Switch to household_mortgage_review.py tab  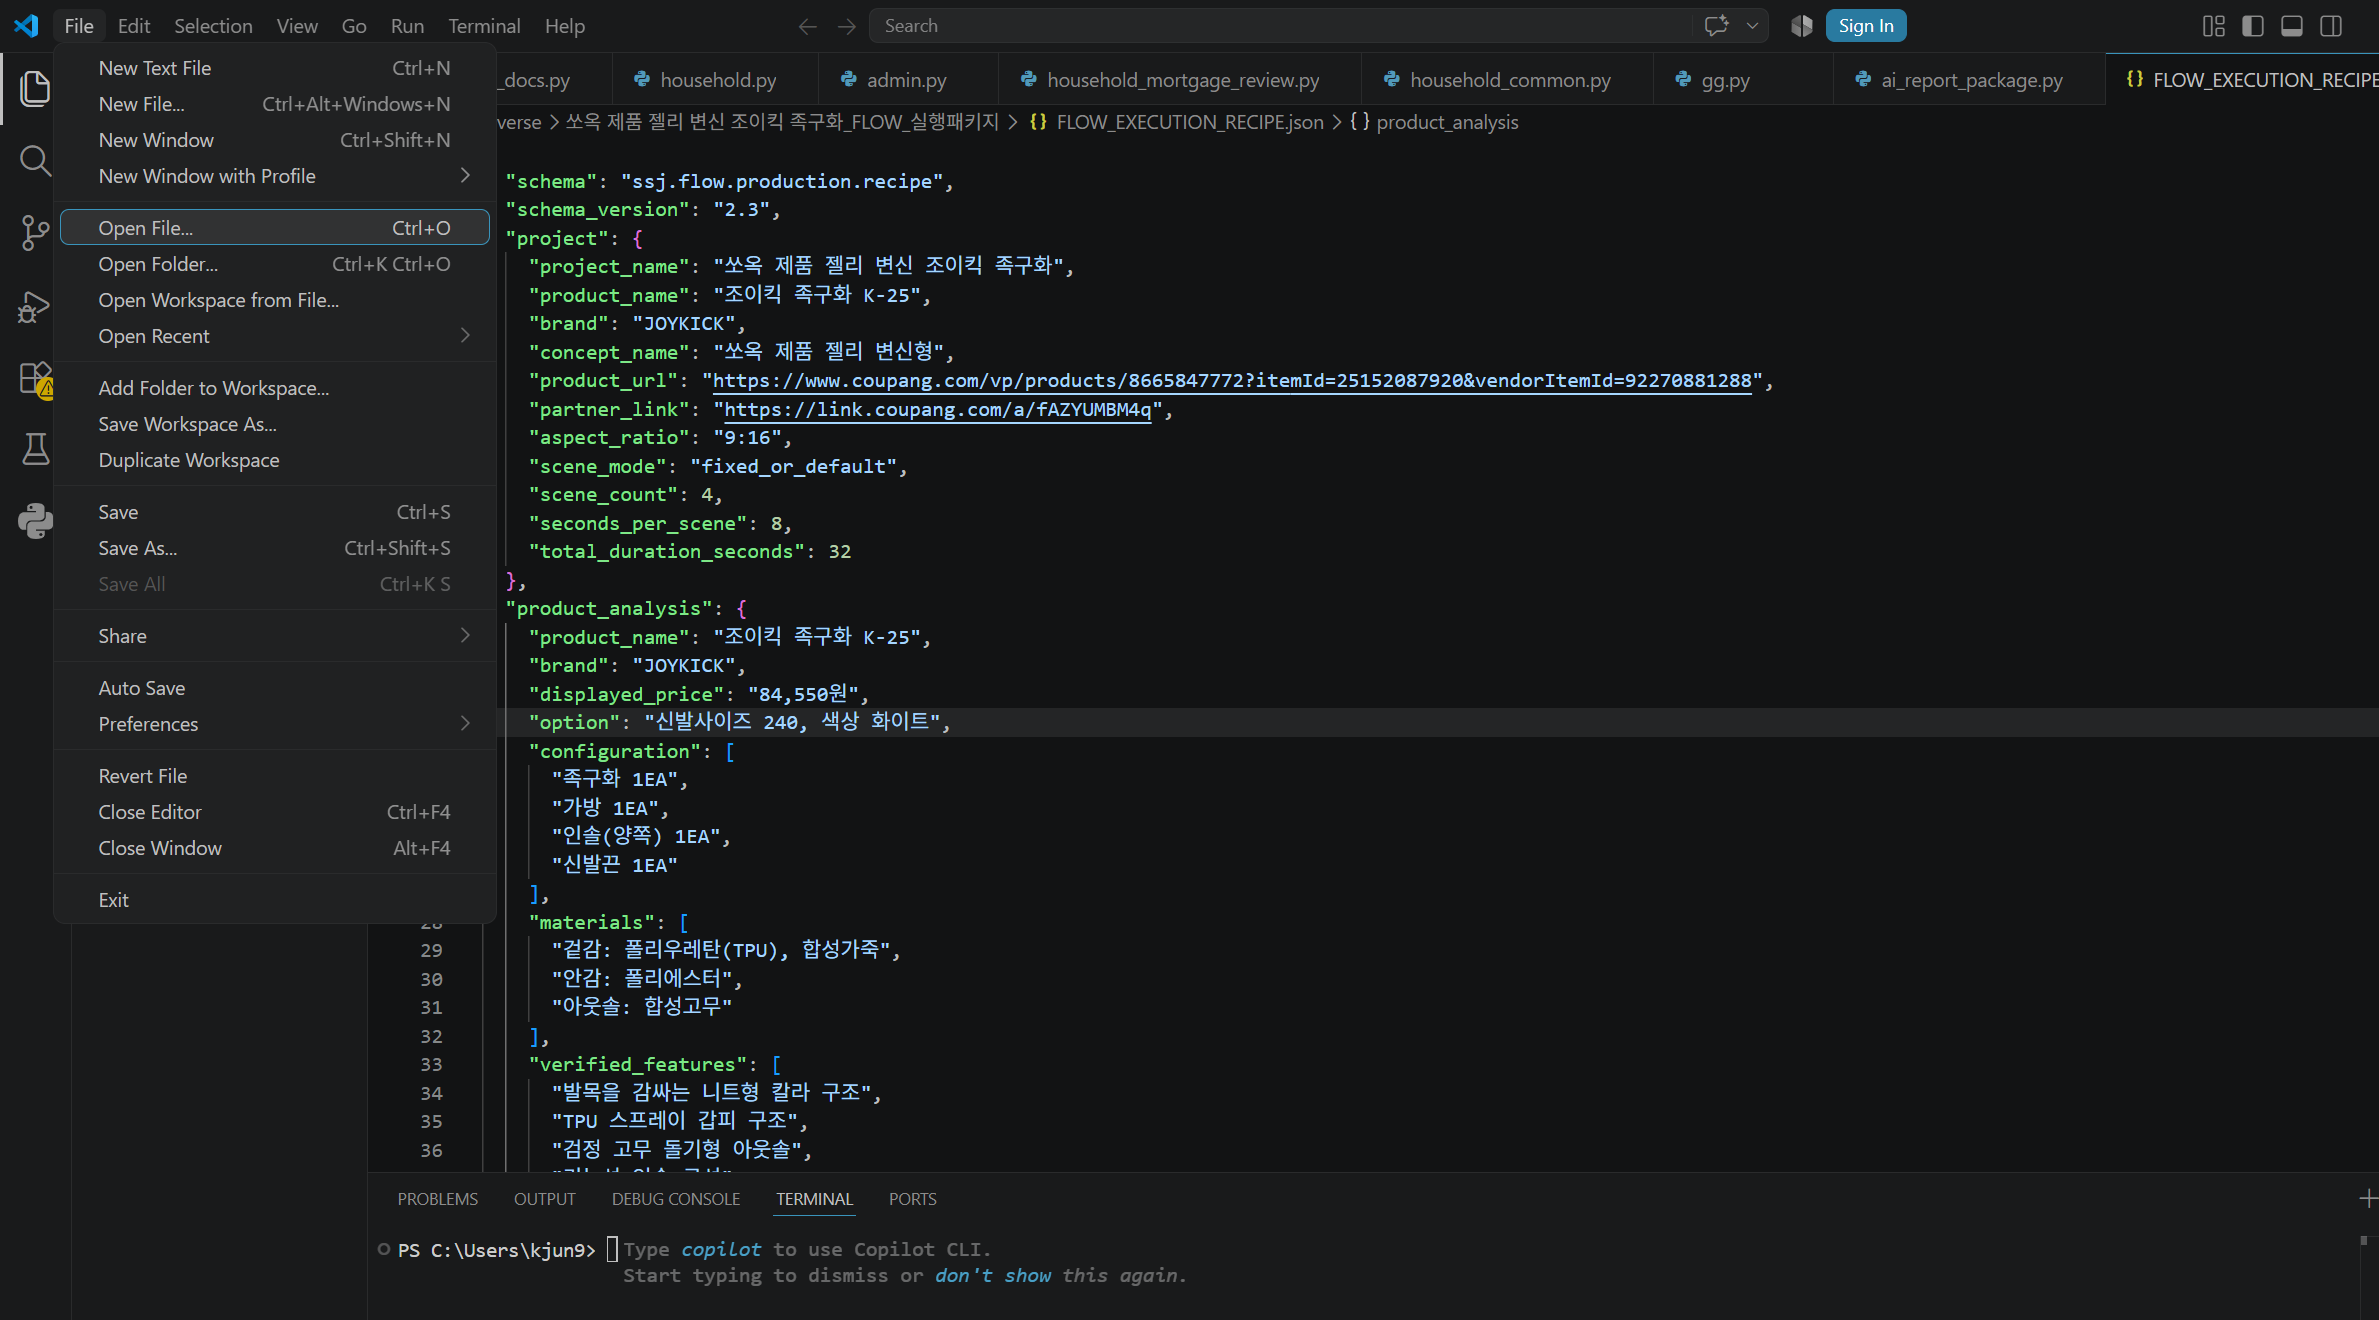[1181, 80]
